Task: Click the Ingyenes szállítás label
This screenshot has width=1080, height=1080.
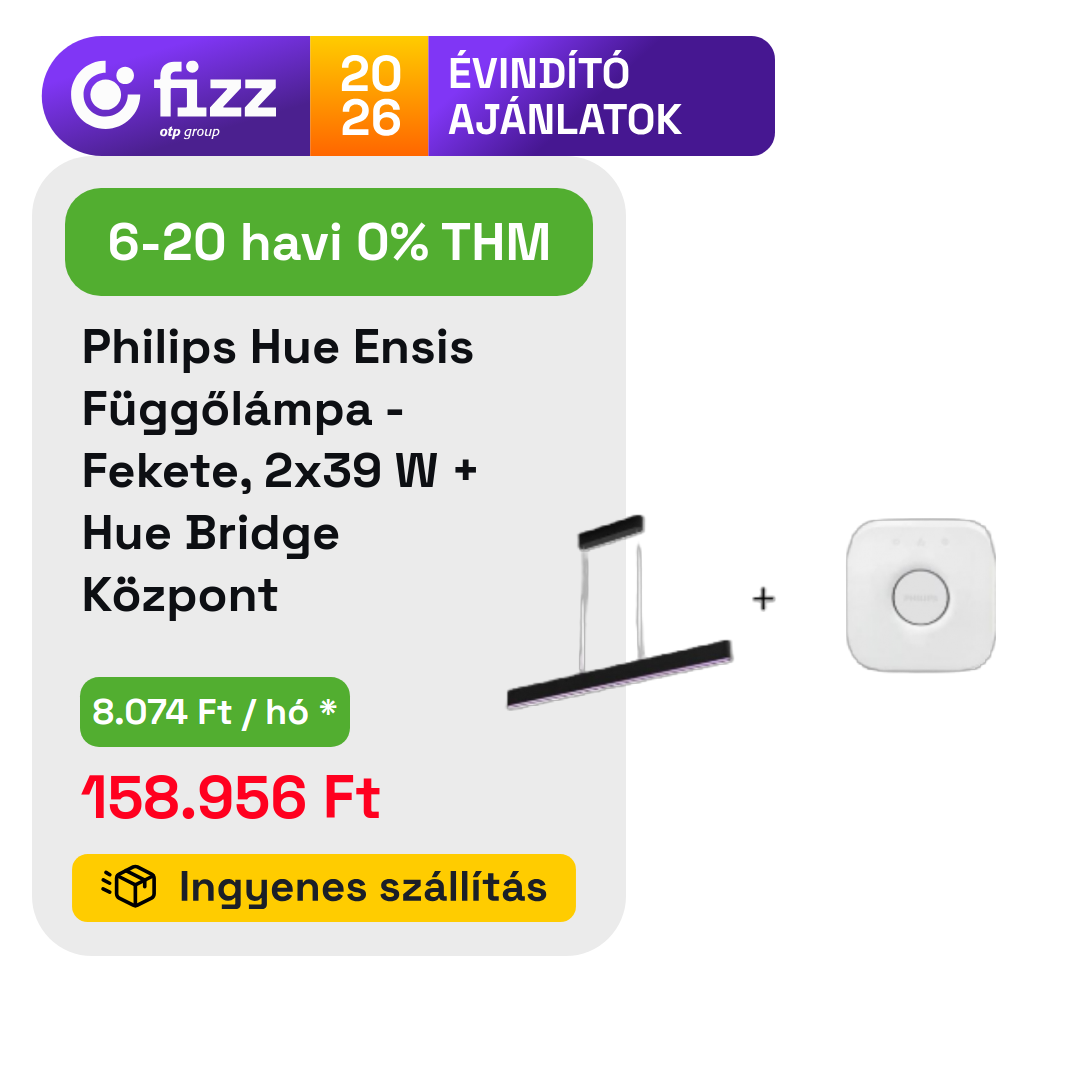Action: tap(362, 887)
